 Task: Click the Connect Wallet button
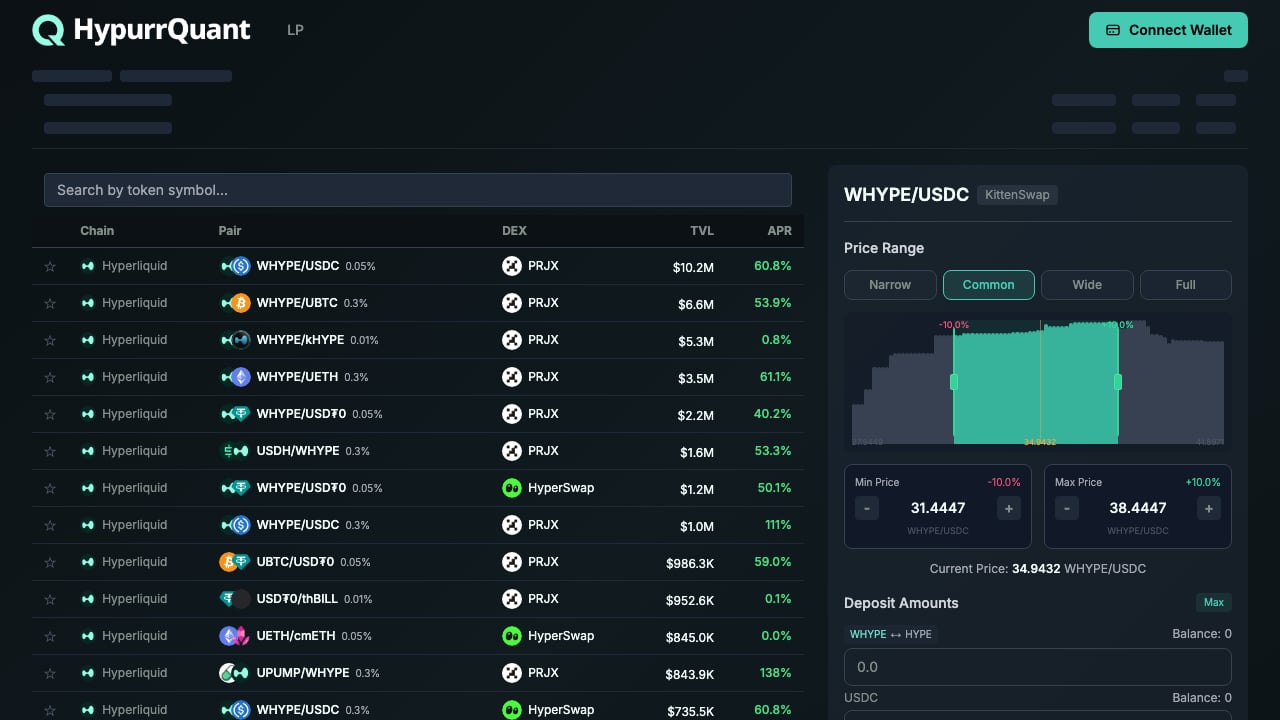(x=1168, y=30)
